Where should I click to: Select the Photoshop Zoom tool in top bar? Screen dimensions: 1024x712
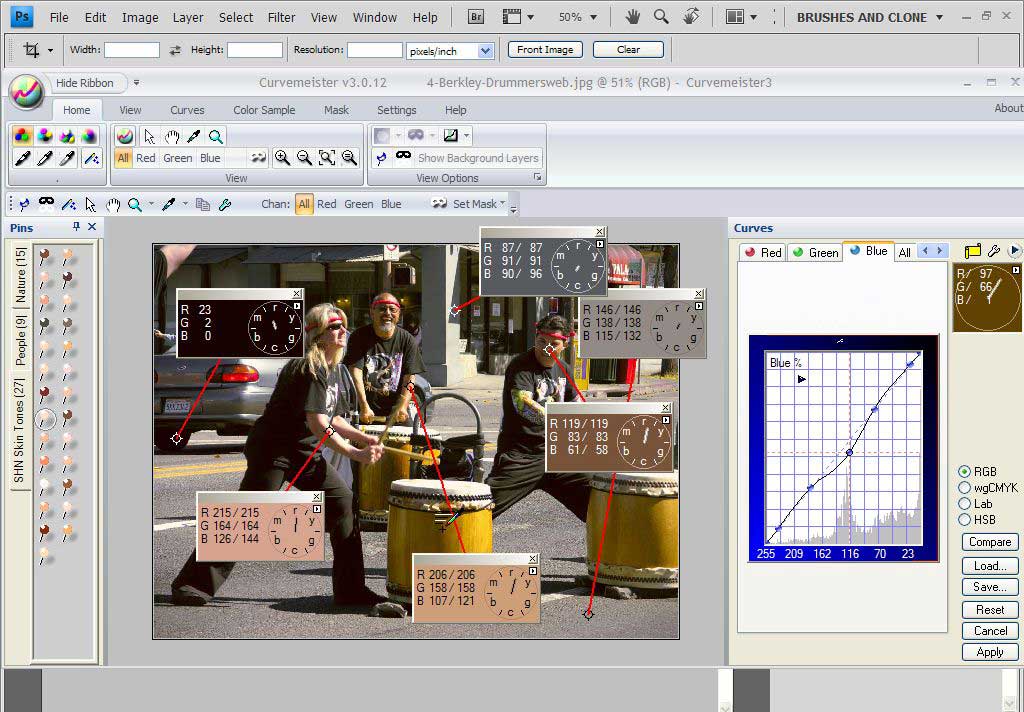tap(661, 17)
